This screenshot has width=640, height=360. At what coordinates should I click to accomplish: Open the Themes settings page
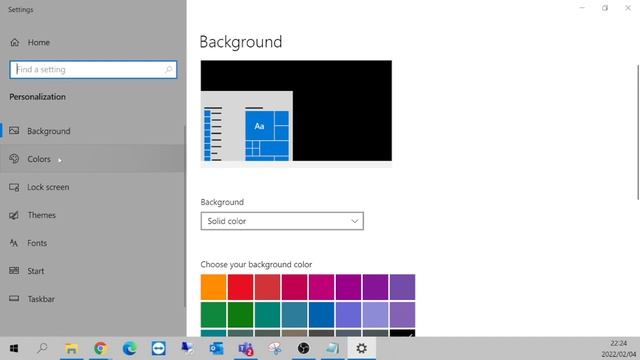point(93,215)
